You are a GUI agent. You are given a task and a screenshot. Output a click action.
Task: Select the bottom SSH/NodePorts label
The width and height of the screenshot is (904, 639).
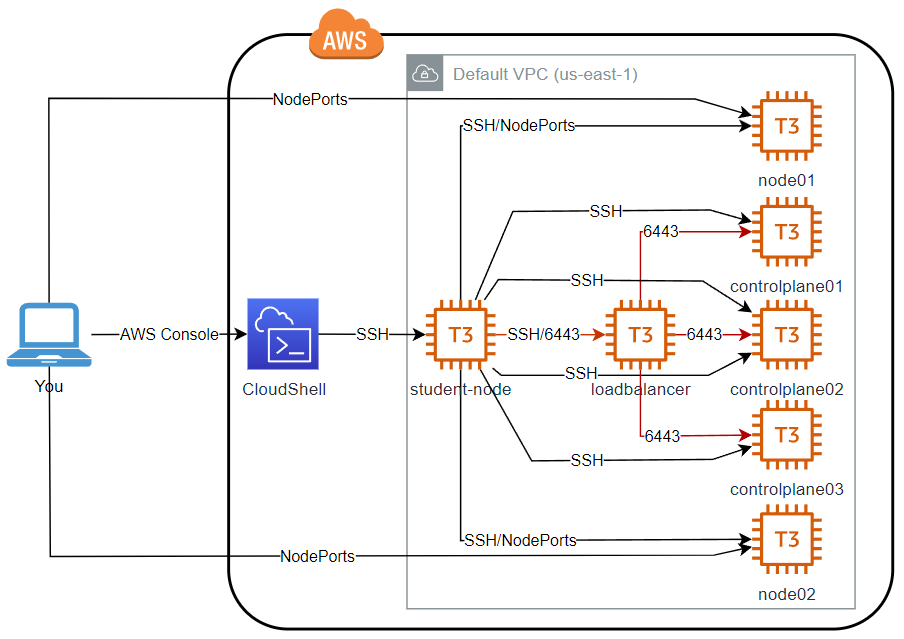coord(520,540)
